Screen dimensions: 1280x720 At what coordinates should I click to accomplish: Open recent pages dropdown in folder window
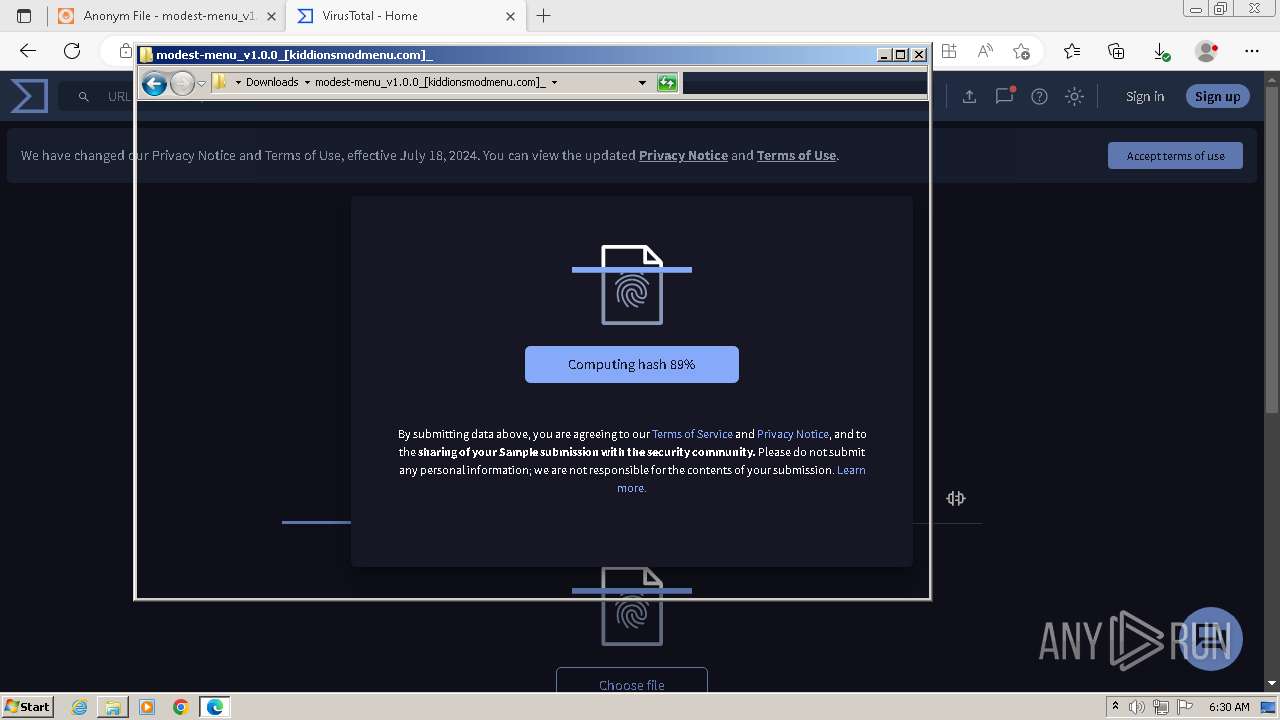coord(201,83)
